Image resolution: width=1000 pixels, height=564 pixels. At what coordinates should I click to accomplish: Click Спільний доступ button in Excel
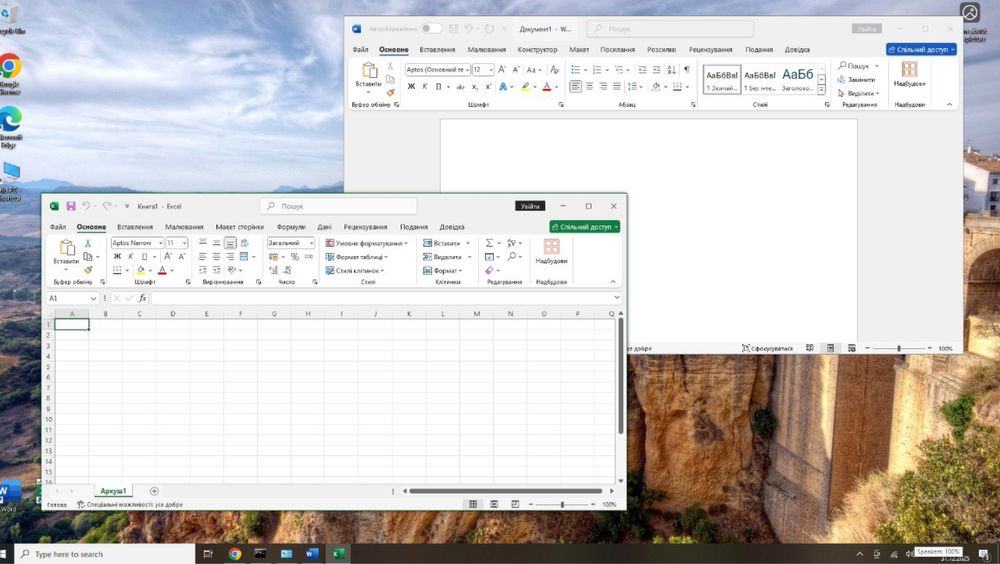pos(585,226)
